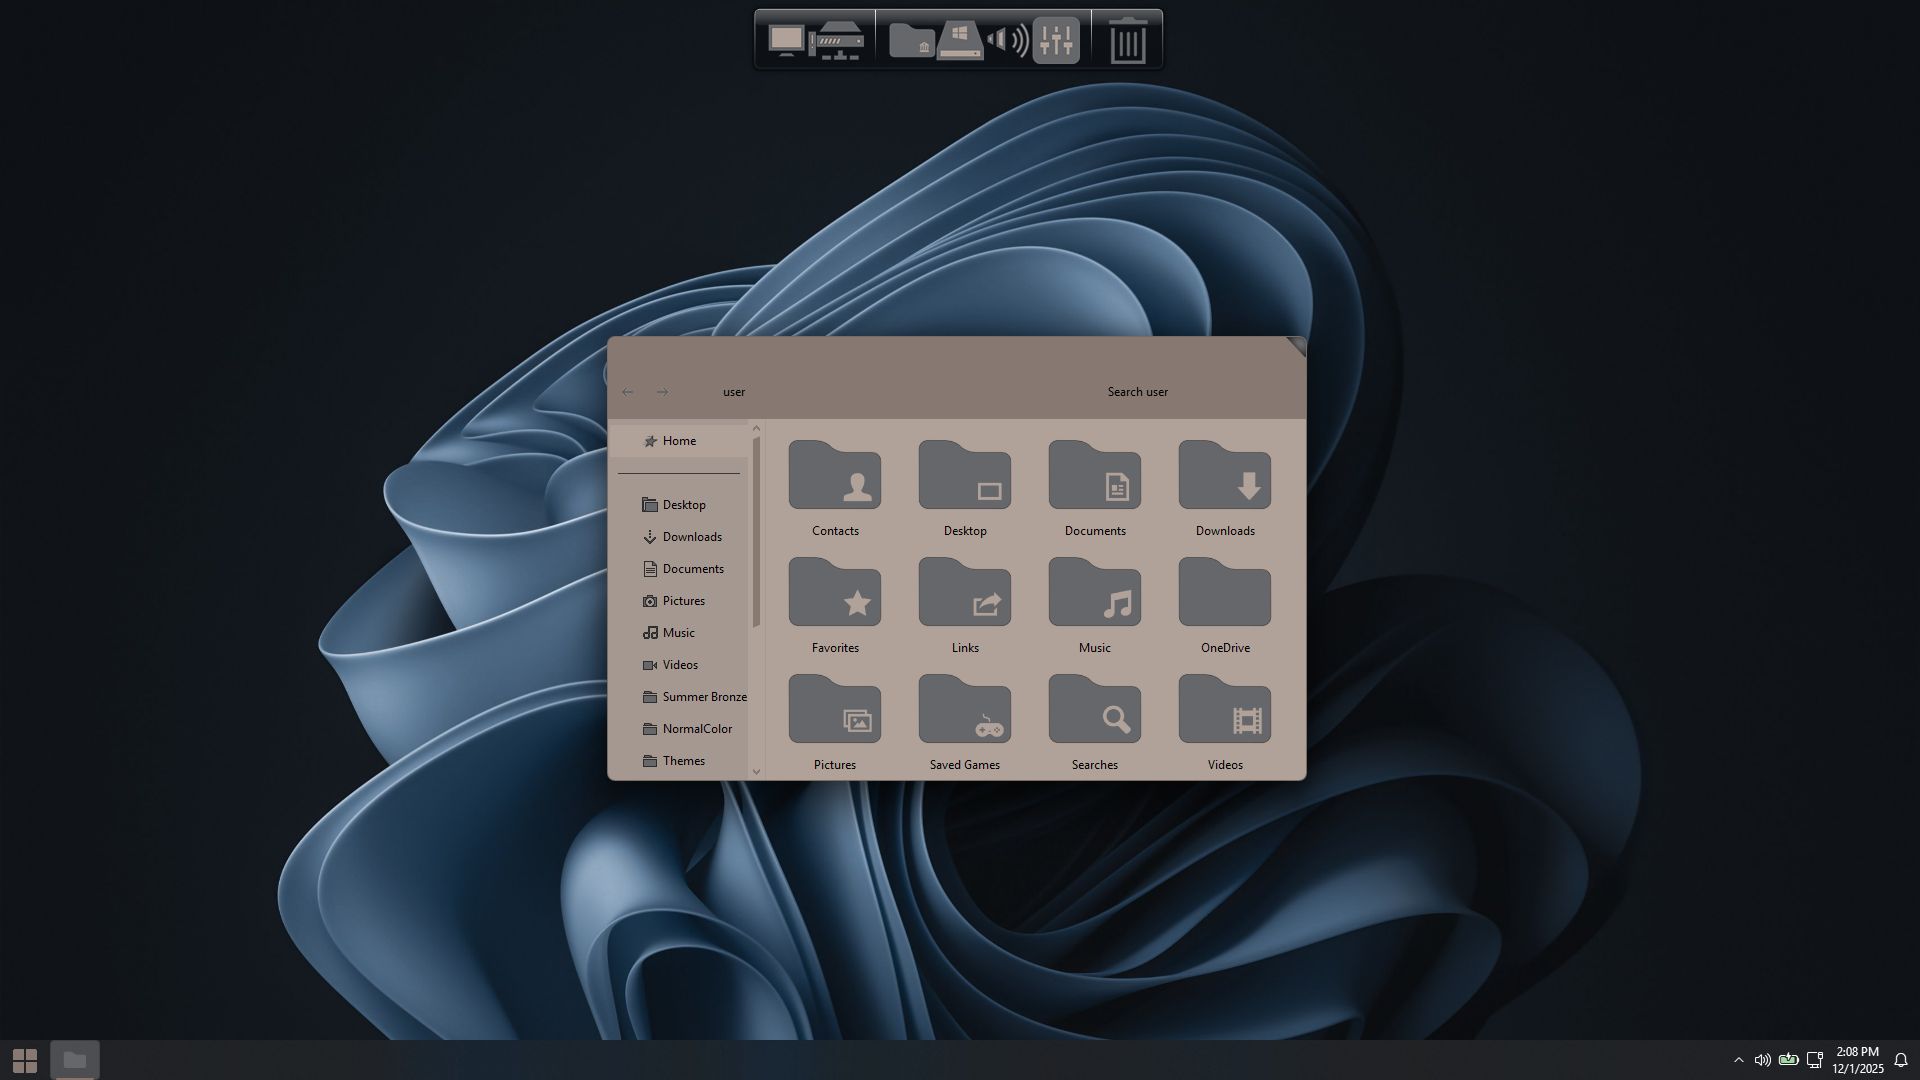
Task: Open the Windows Start button
Action: [x=25, y=1060]
